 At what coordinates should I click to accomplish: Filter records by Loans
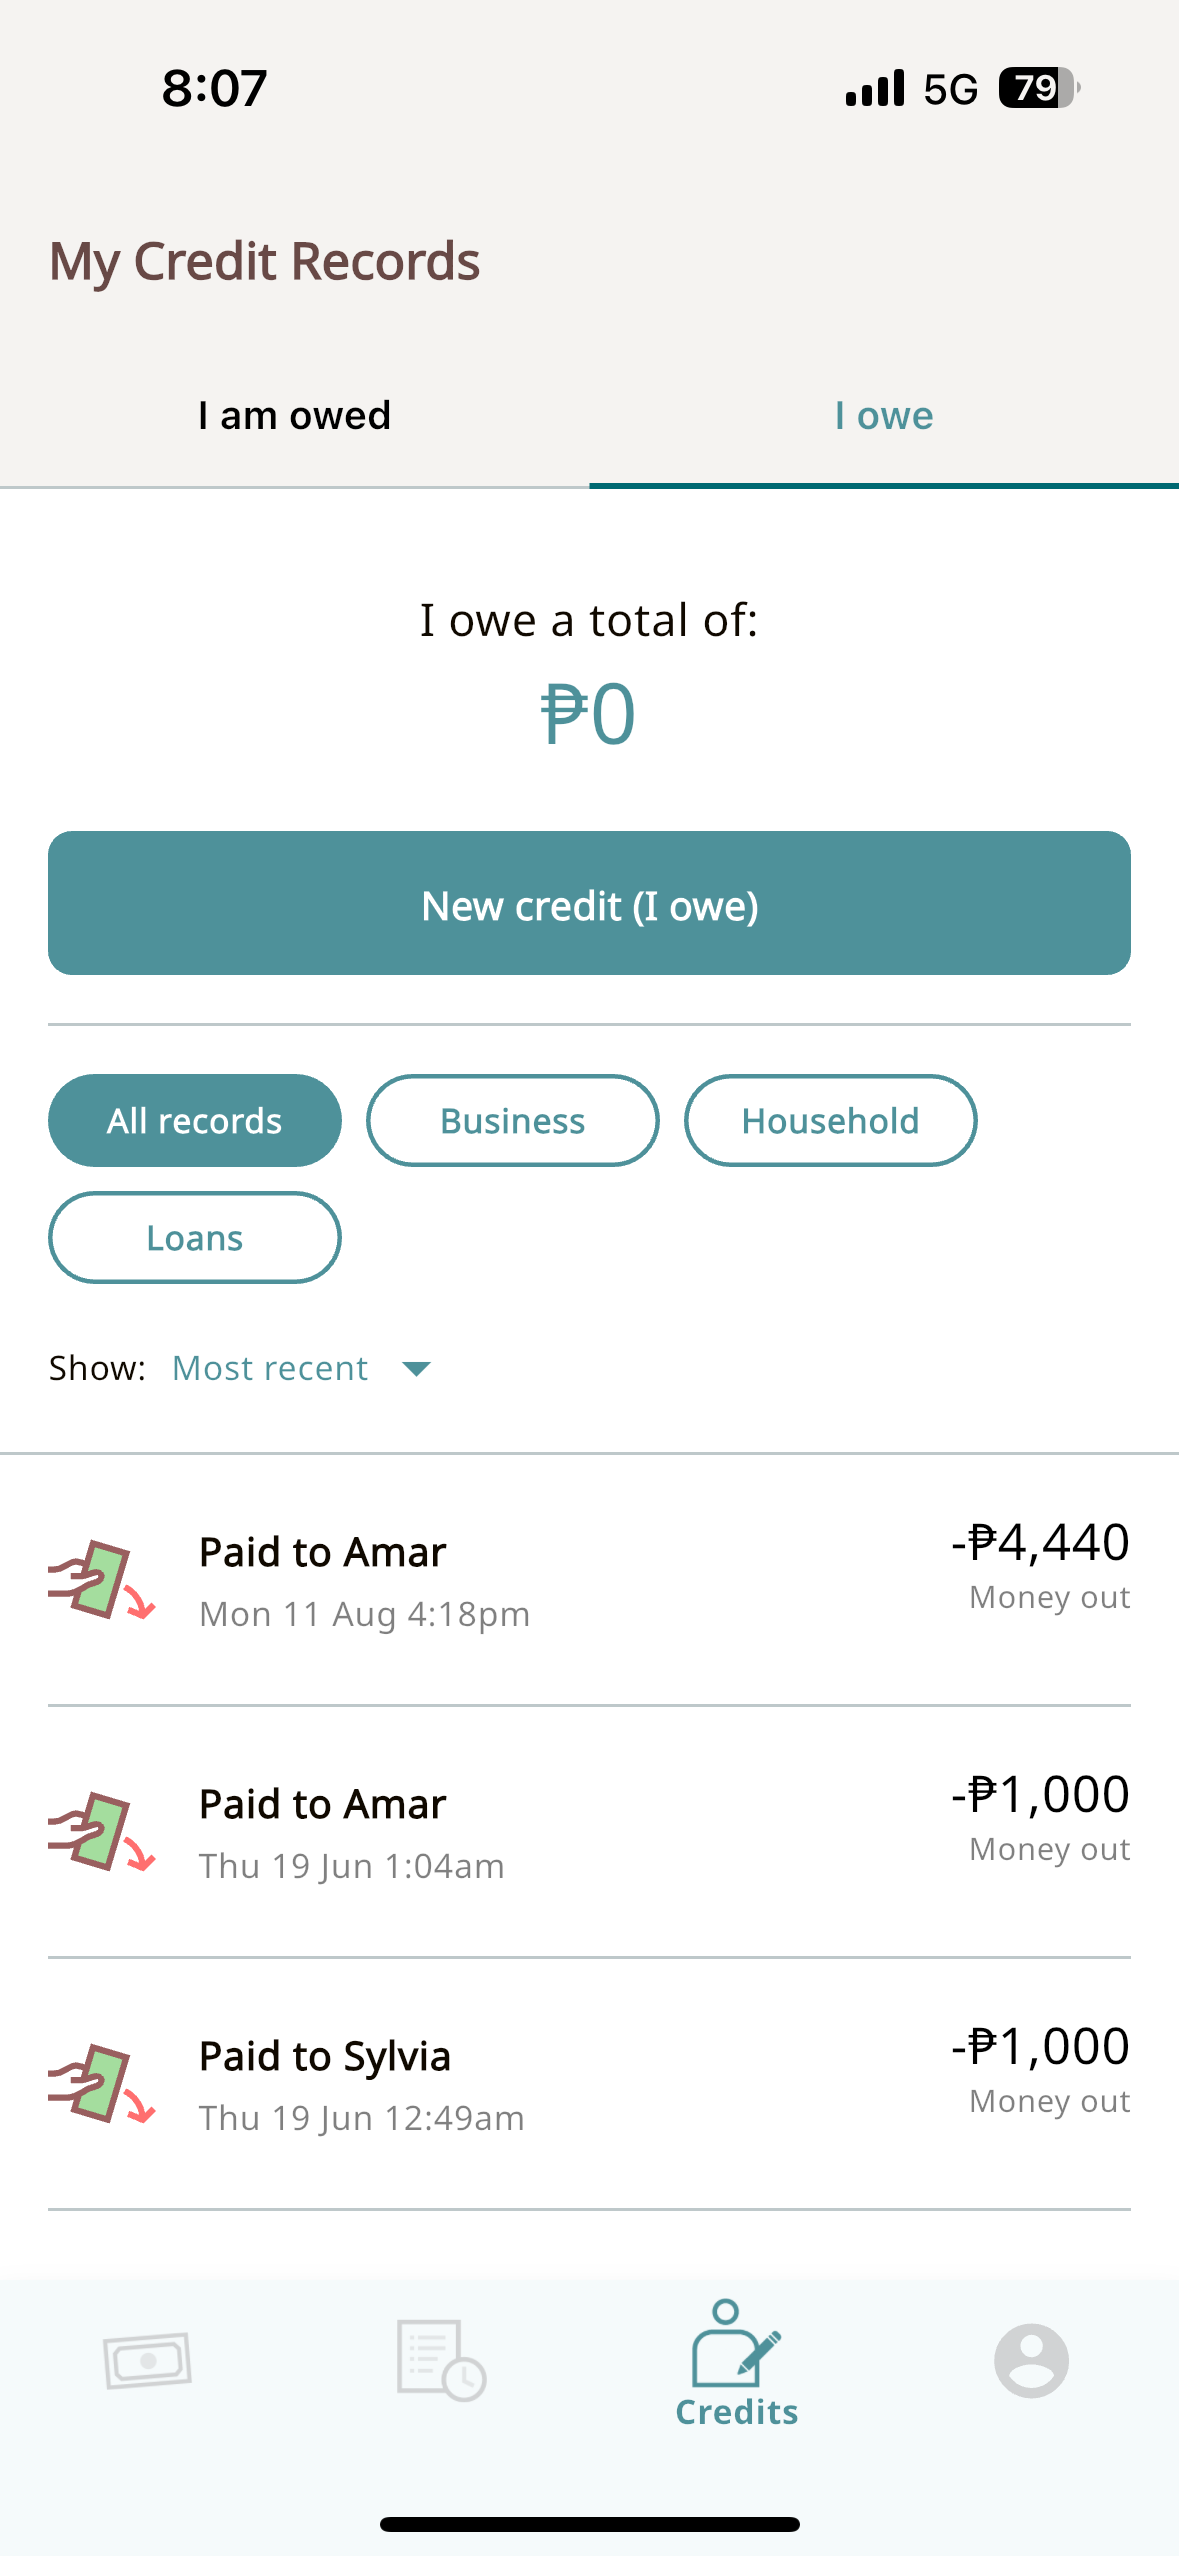pos(195,1238)
